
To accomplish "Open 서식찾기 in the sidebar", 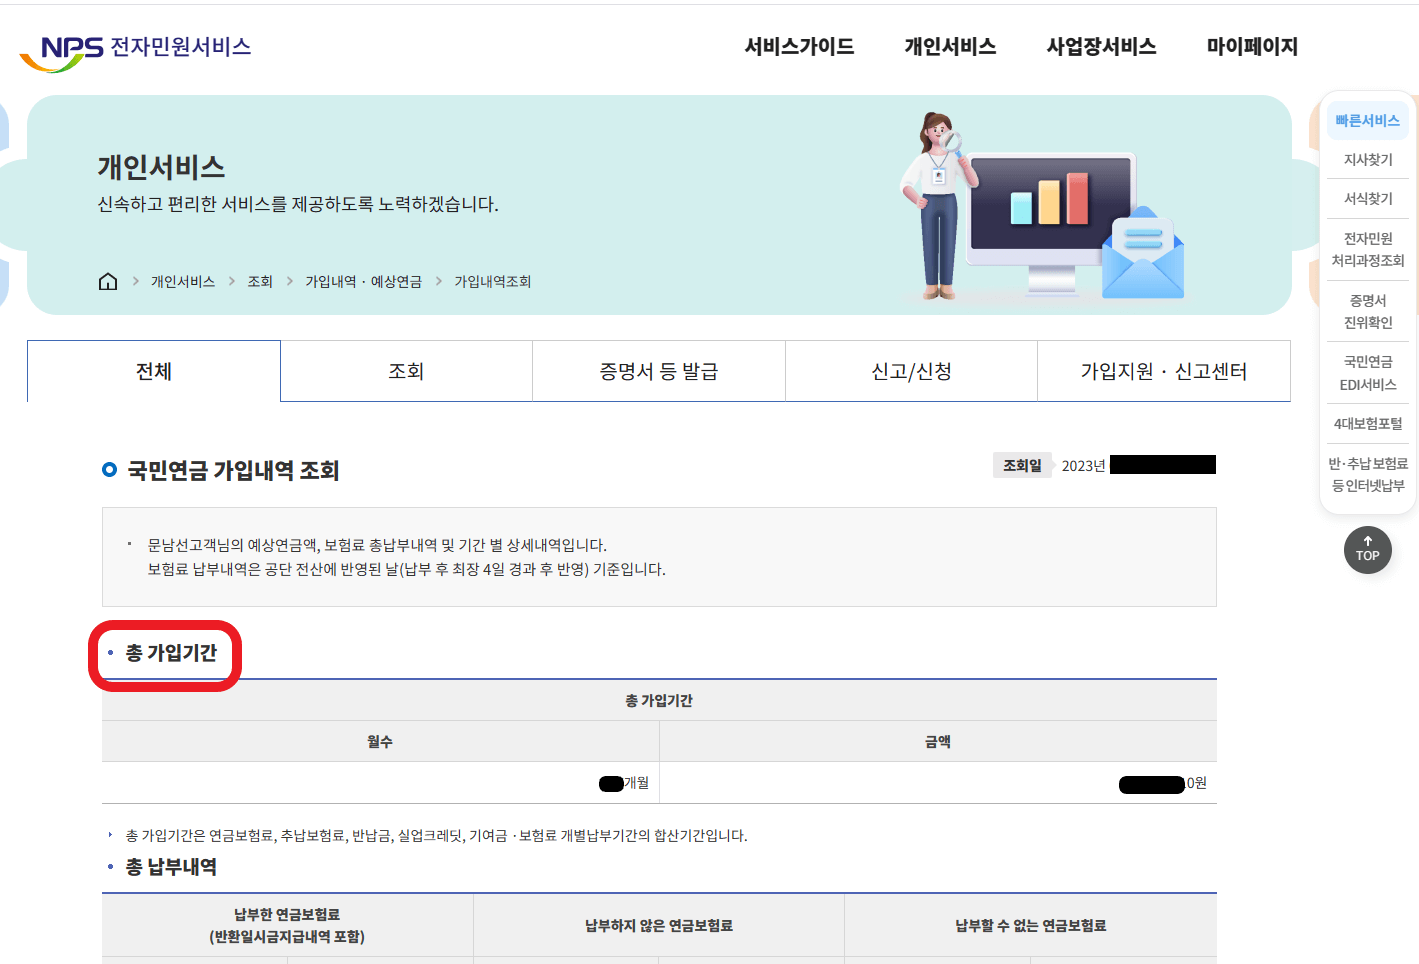I will 1367,197.
